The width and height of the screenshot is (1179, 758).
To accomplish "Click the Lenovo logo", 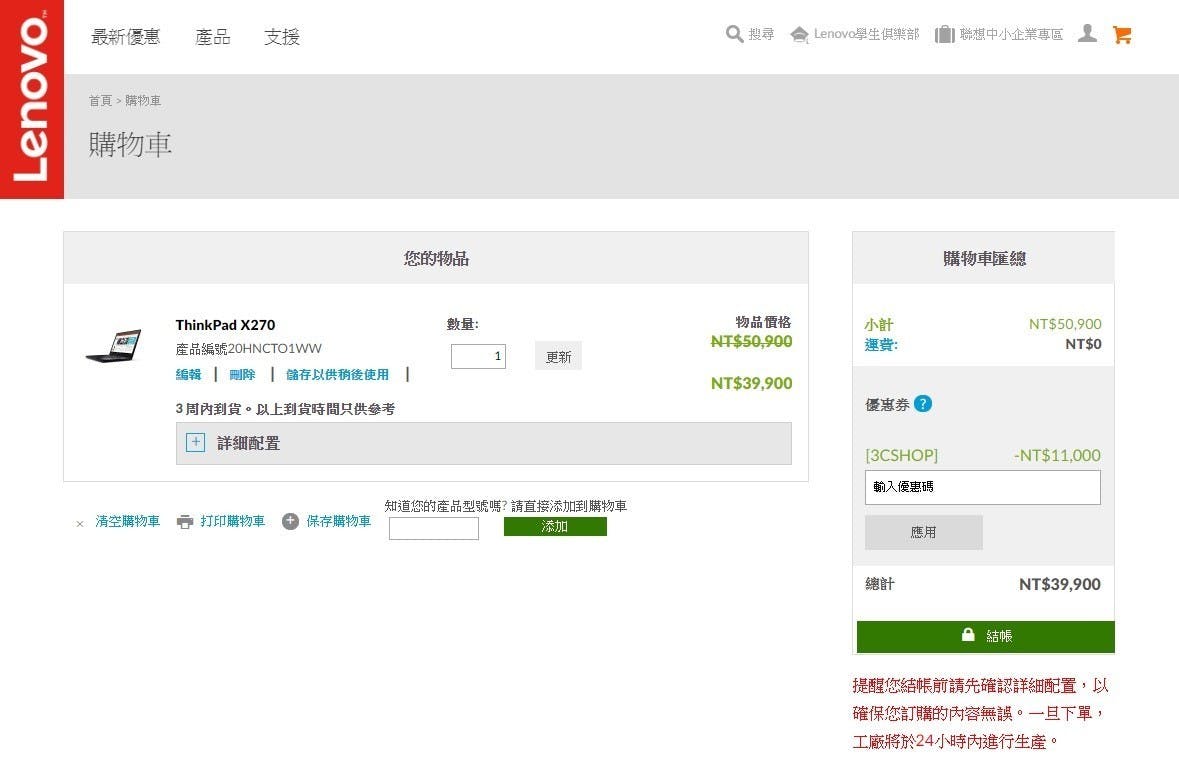I will [x=32, y=99].
